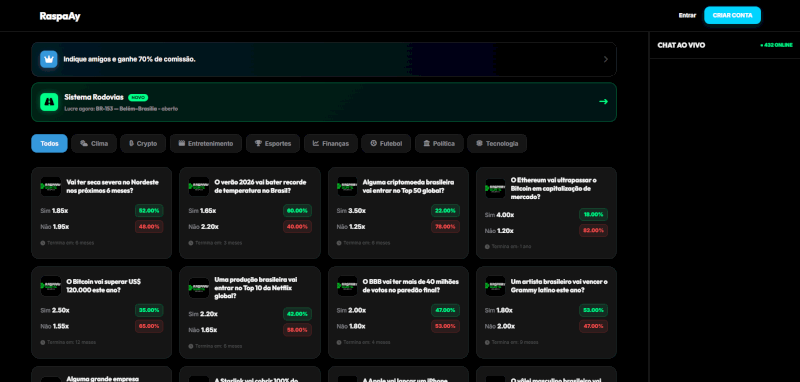Viewport: 800px width, 382px height.
Task: Pick Não 48.00% on Nordeste drought market
Action: tap(149, 226)
